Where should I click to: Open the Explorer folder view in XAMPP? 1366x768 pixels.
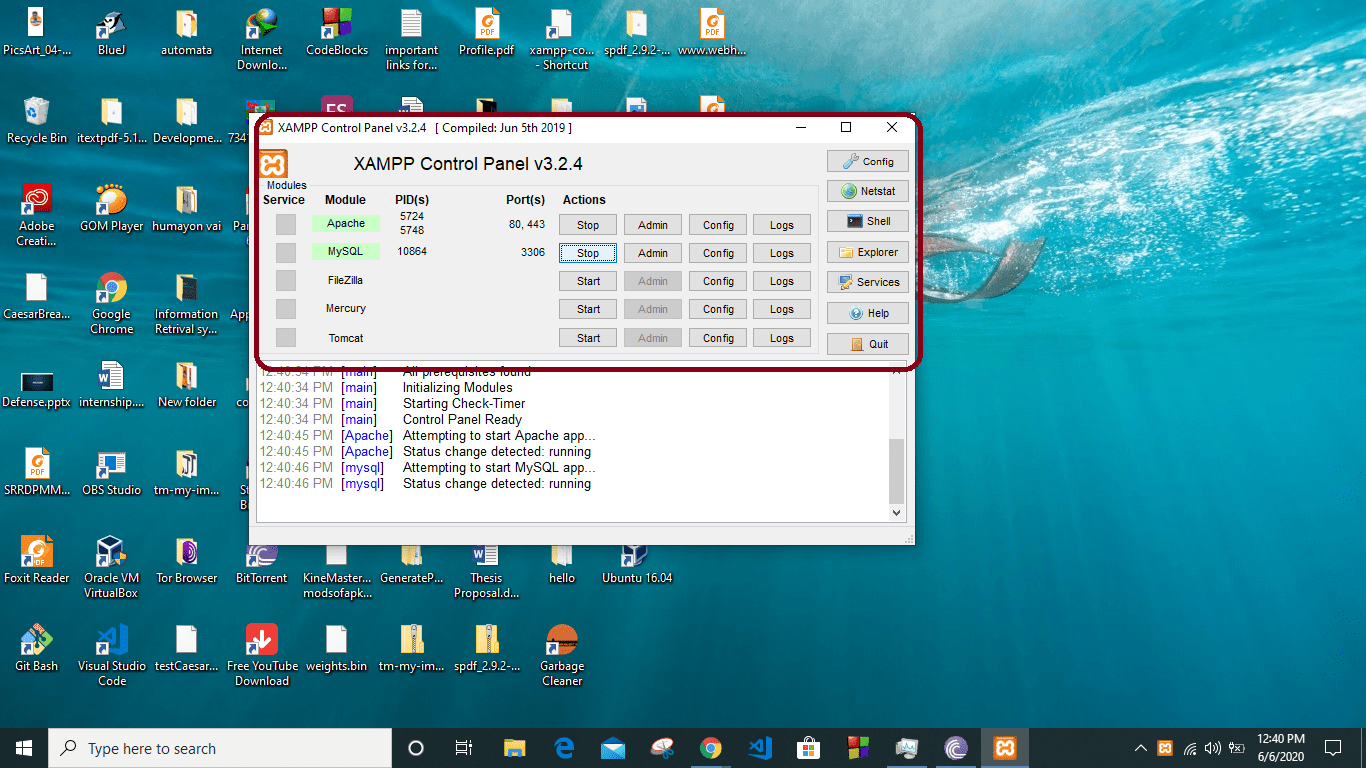click(x=866, y=252)
